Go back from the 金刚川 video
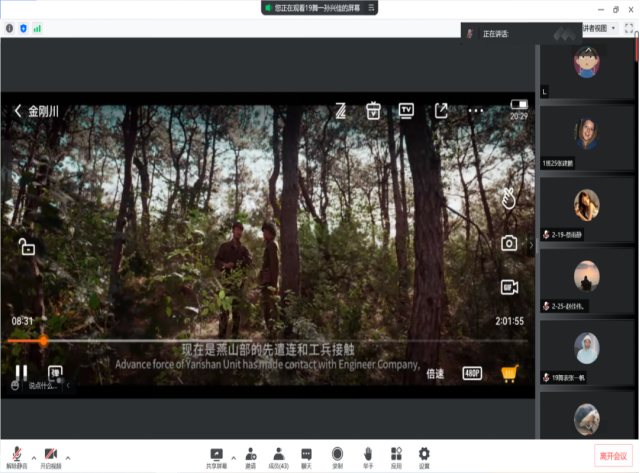Viewport: 640px width, 473px height. click(18, 111)
